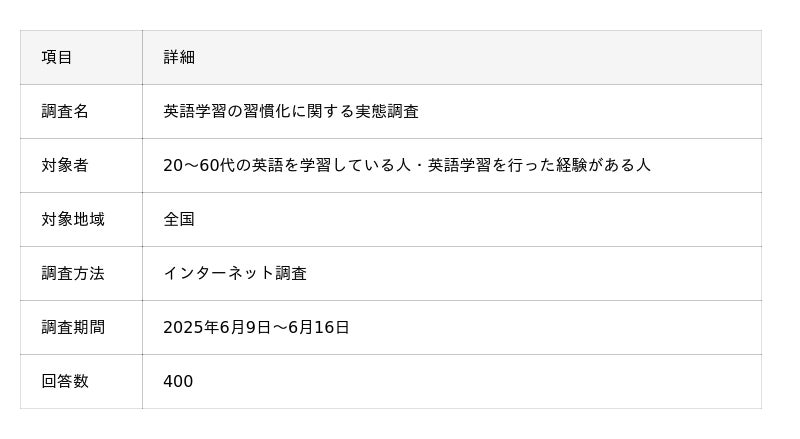Click 英語学習の習慣化に関する実態調査 text

click(x=291, y=111)
